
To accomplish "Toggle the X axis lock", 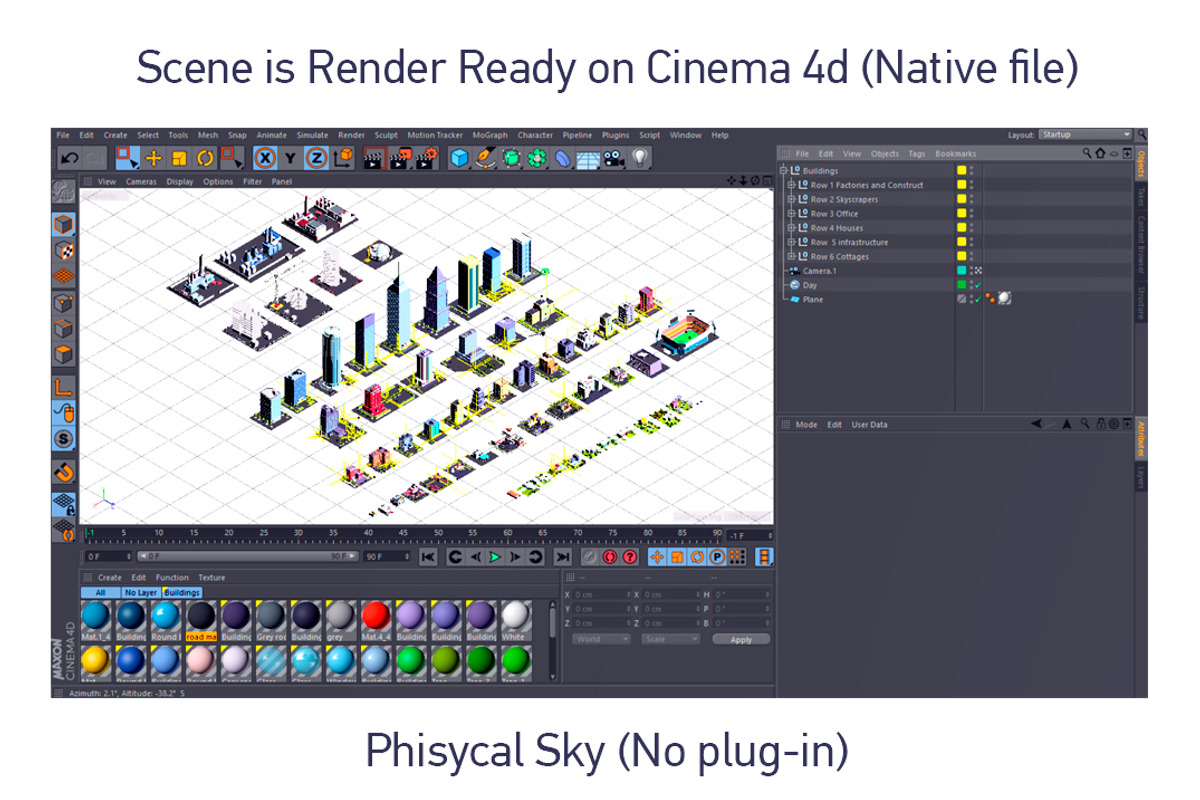I will tap(264, 158).
